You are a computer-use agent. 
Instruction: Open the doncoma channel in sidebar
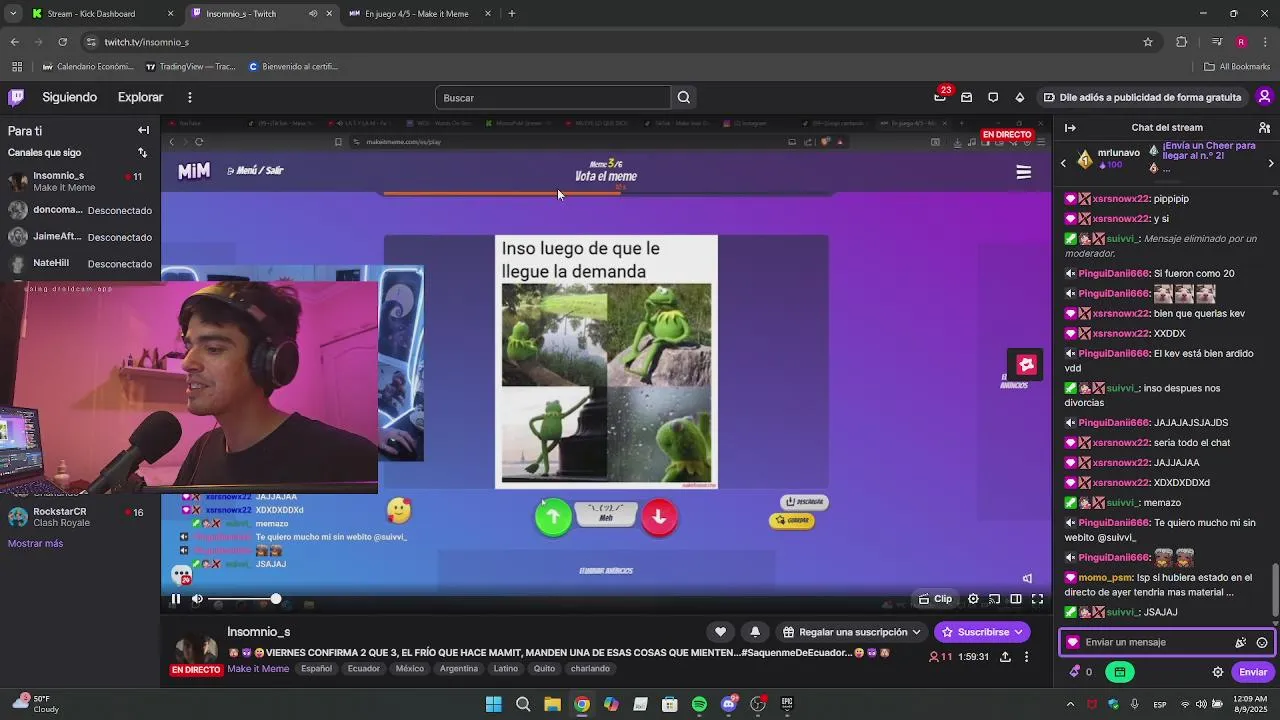tap(80, 210)
